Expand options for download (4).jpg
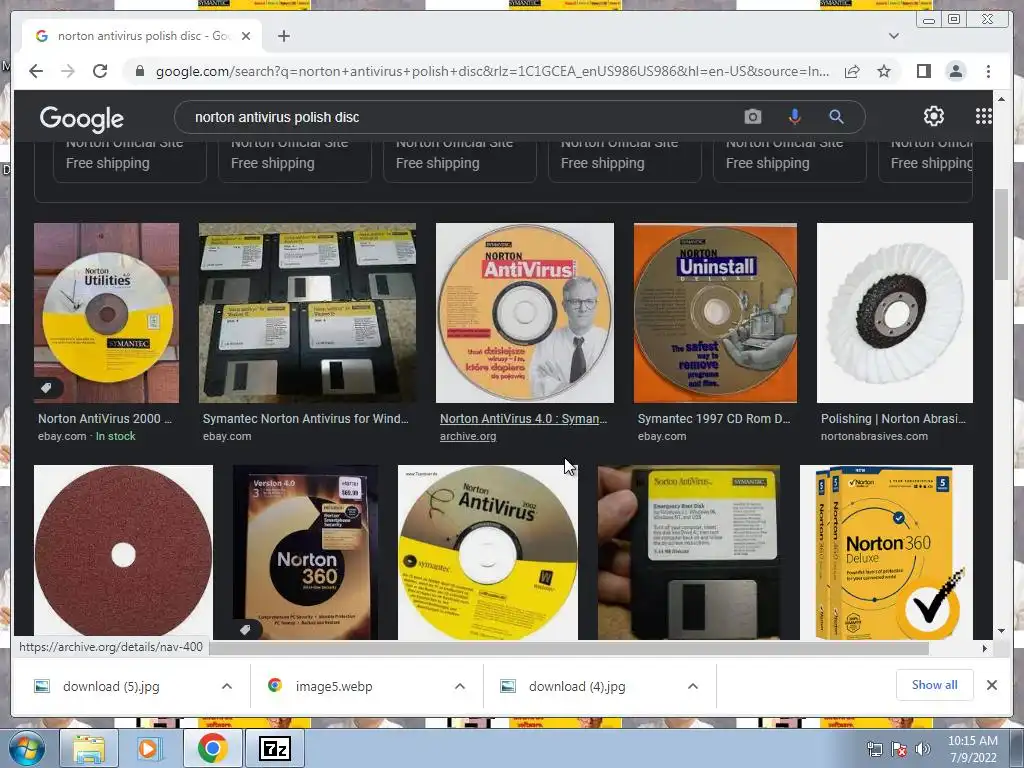1024x768 pixels. tap(693, 686)
